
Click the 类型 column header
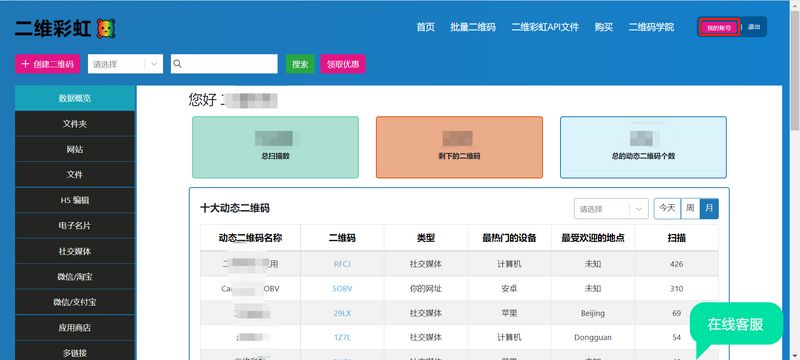(x=426, y=238)
